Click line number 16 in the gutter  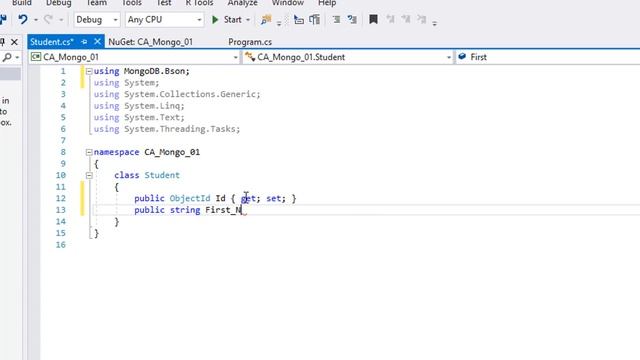click(x=60, y=244)
